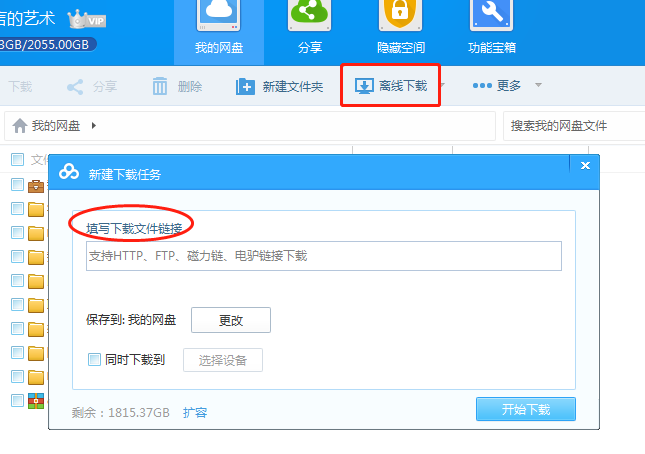Click the 剩余：1815.37GB text

[x=121, y=412]
